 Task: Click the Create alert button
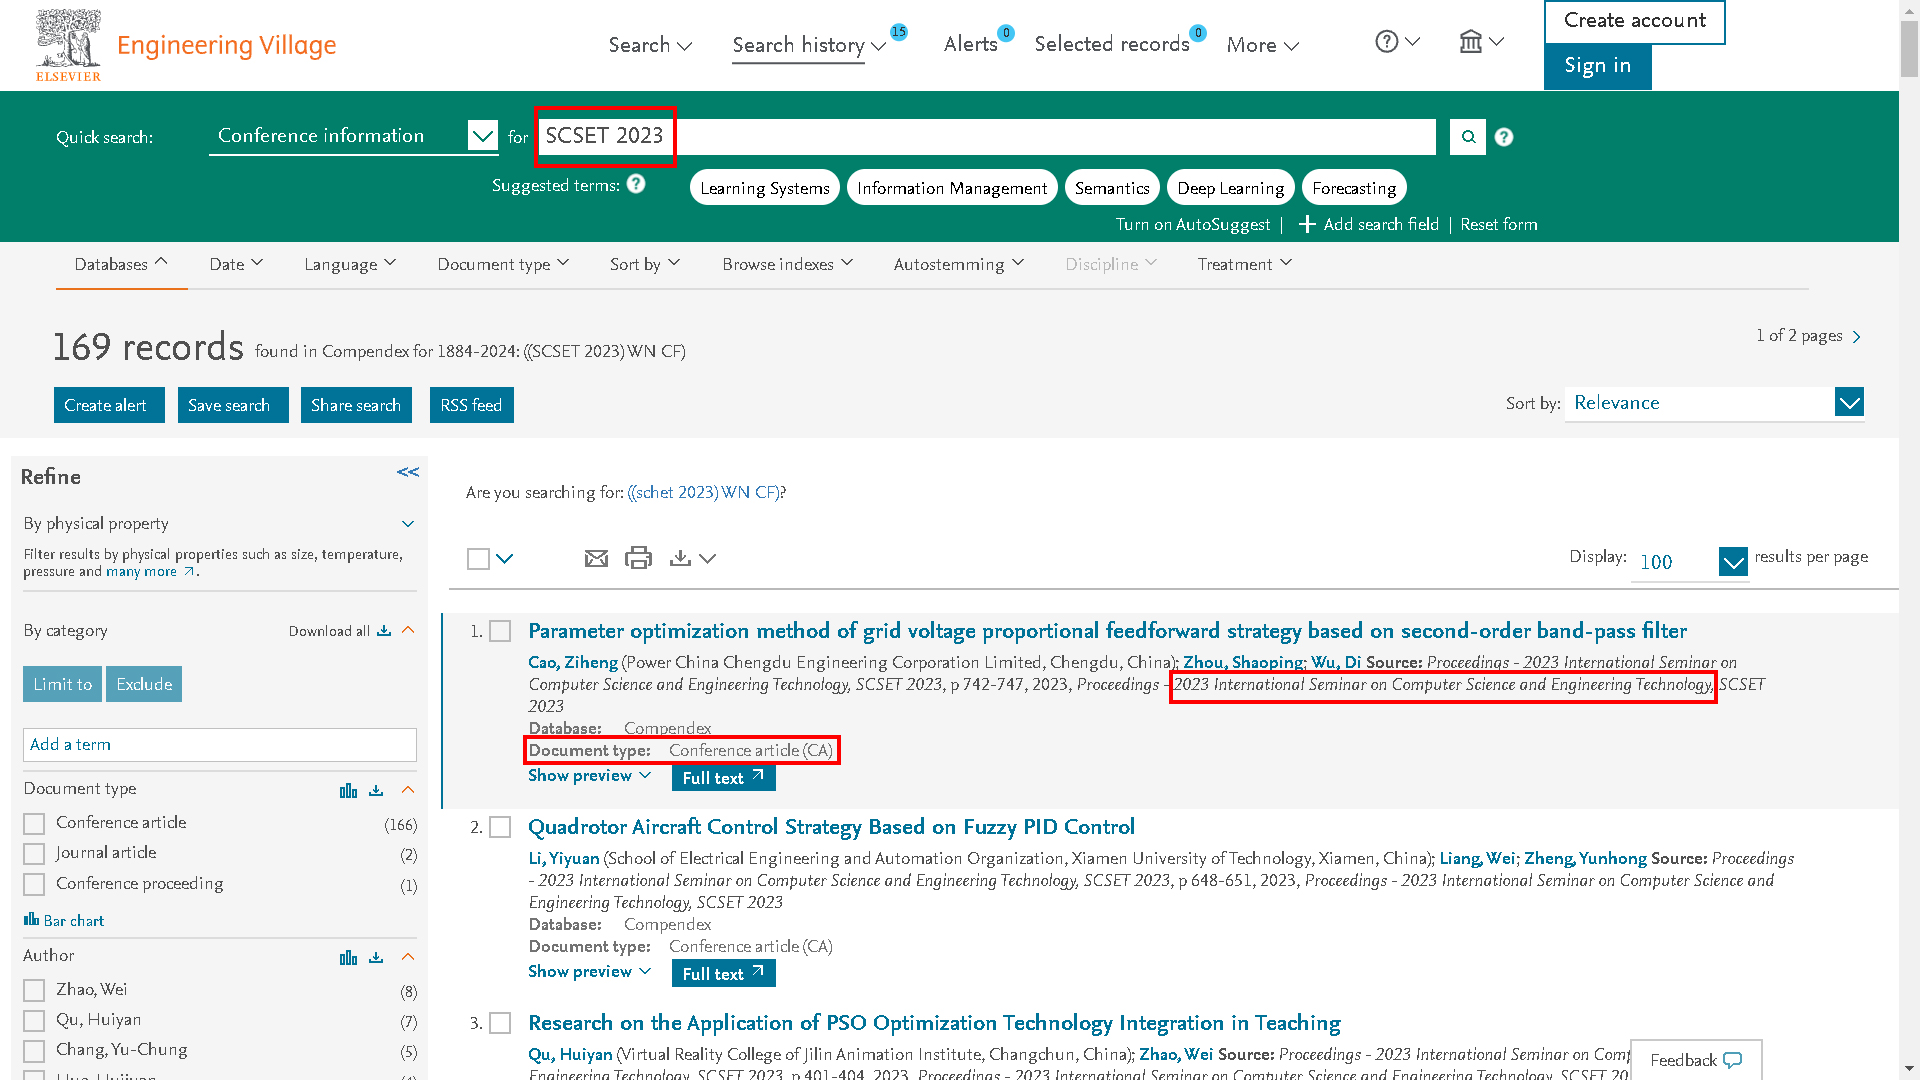tap(108, 405)
